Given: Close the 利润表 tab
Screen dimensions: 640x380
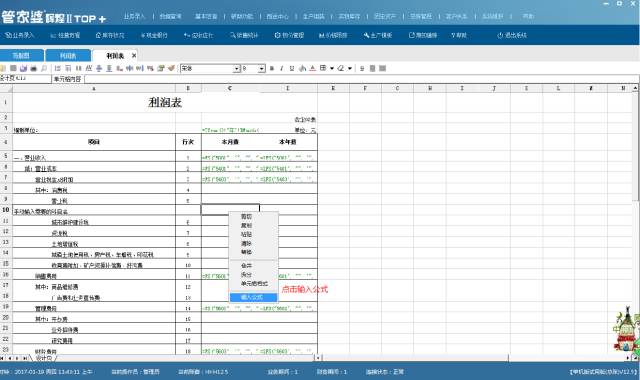Looking at the screenshot, I should click(134, 55).
